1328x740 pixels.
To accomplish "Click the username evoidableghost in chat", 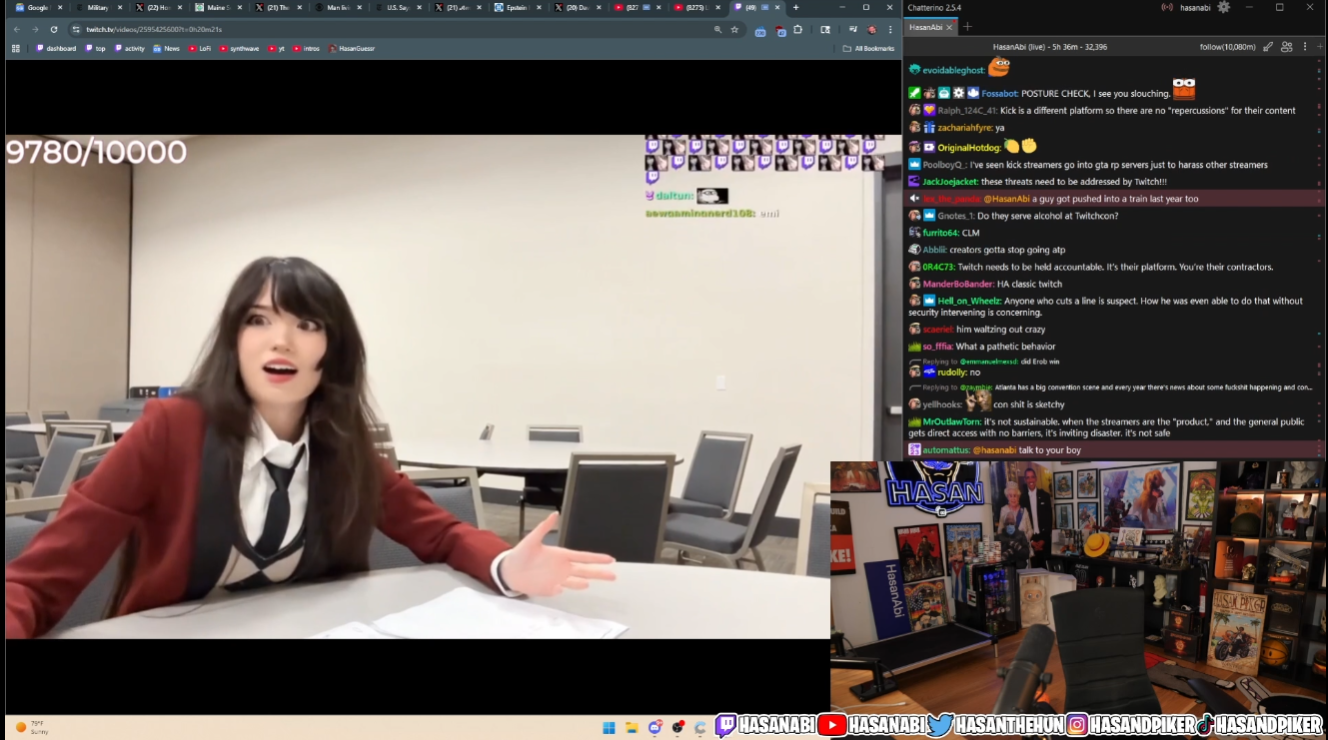I will 953,71.
